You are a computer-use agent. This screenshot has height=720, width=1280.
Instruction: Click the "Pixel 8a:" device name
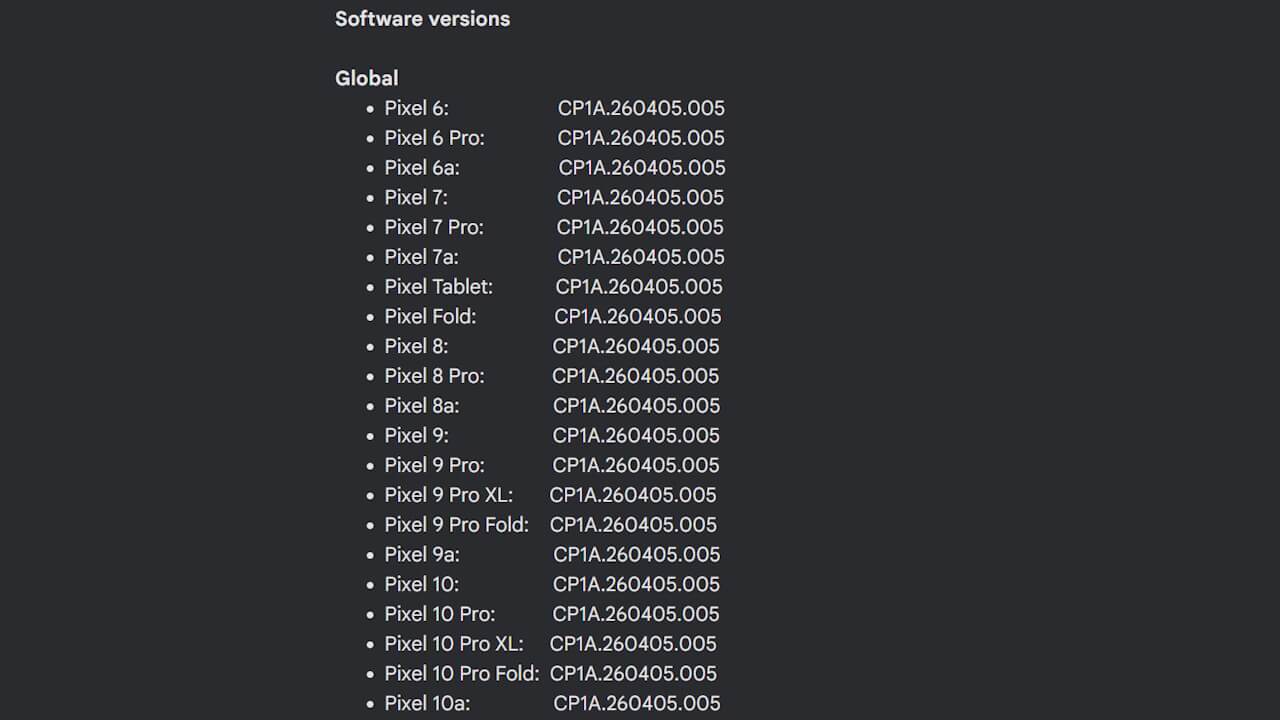pyautogui.click(x=422, y=406)
